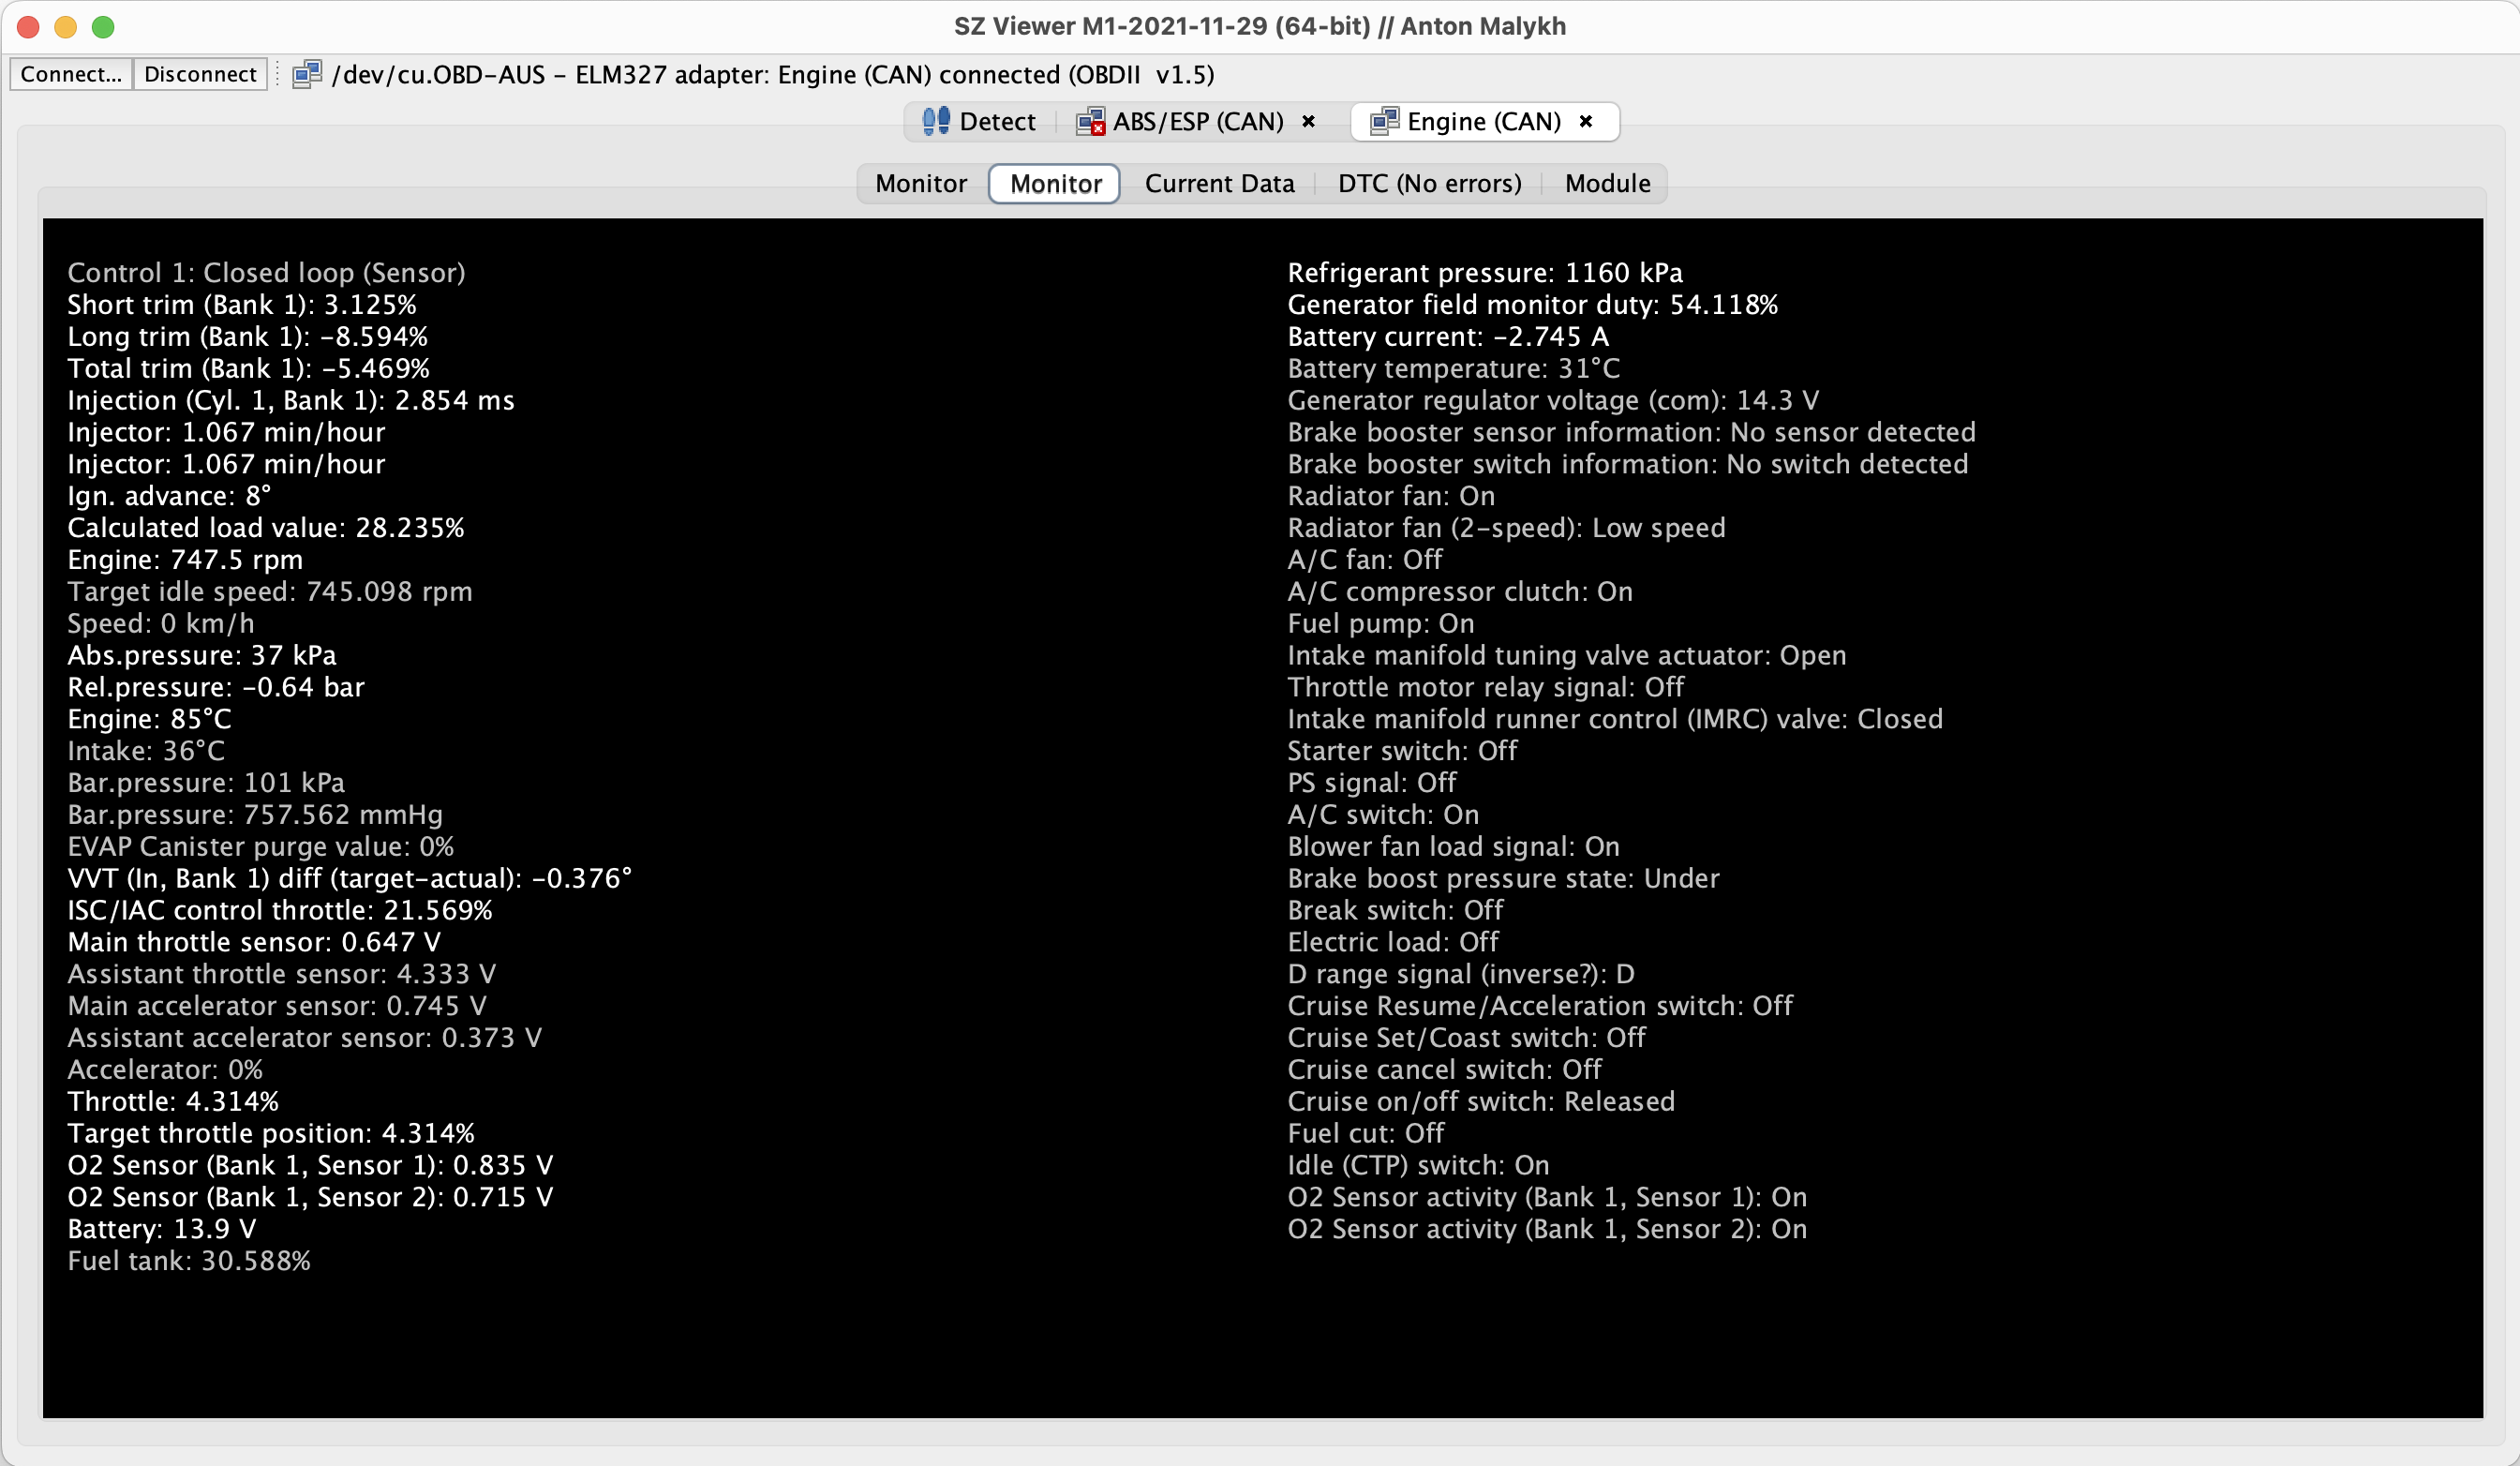Click the green zoom window button
The height and width of the screenshot is (1466, 2520).
[103, 27]
